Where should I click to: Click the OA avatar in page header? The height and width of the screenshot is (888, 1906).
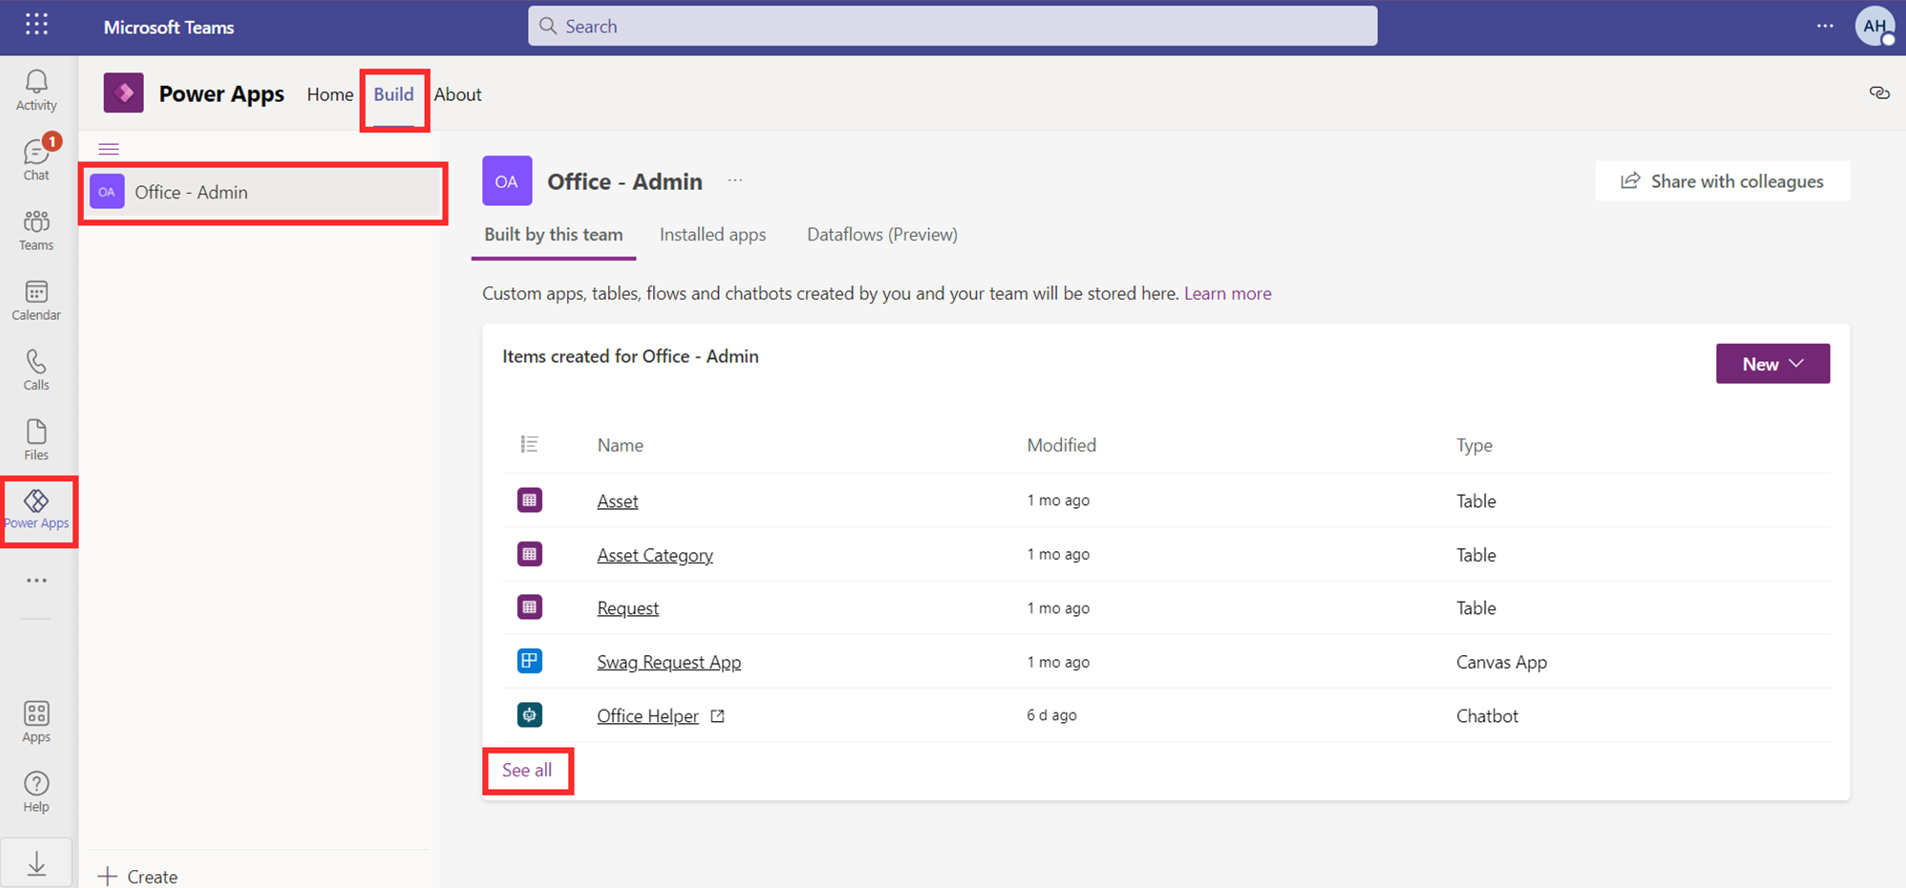point(507,181)
